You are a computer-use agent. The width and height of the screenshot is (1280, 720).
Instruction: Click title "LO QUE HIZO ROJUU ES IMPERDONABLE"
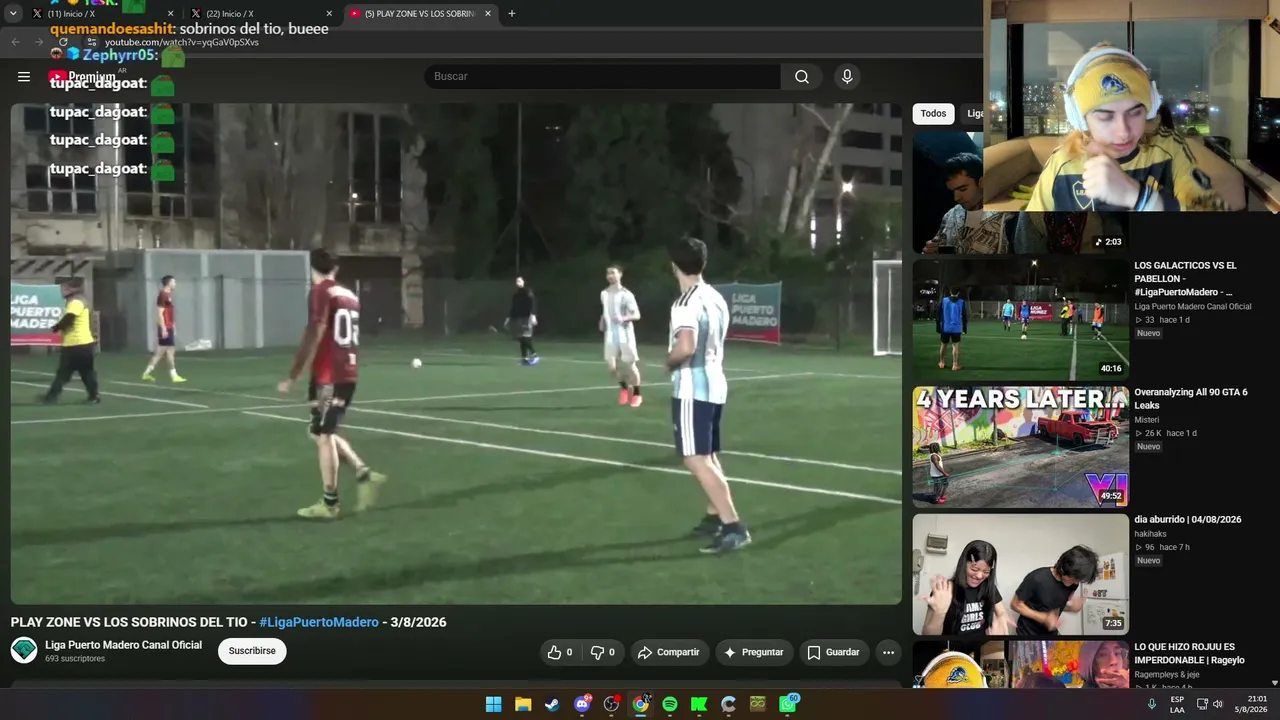pyautogui.click(x=1190, y=653)
